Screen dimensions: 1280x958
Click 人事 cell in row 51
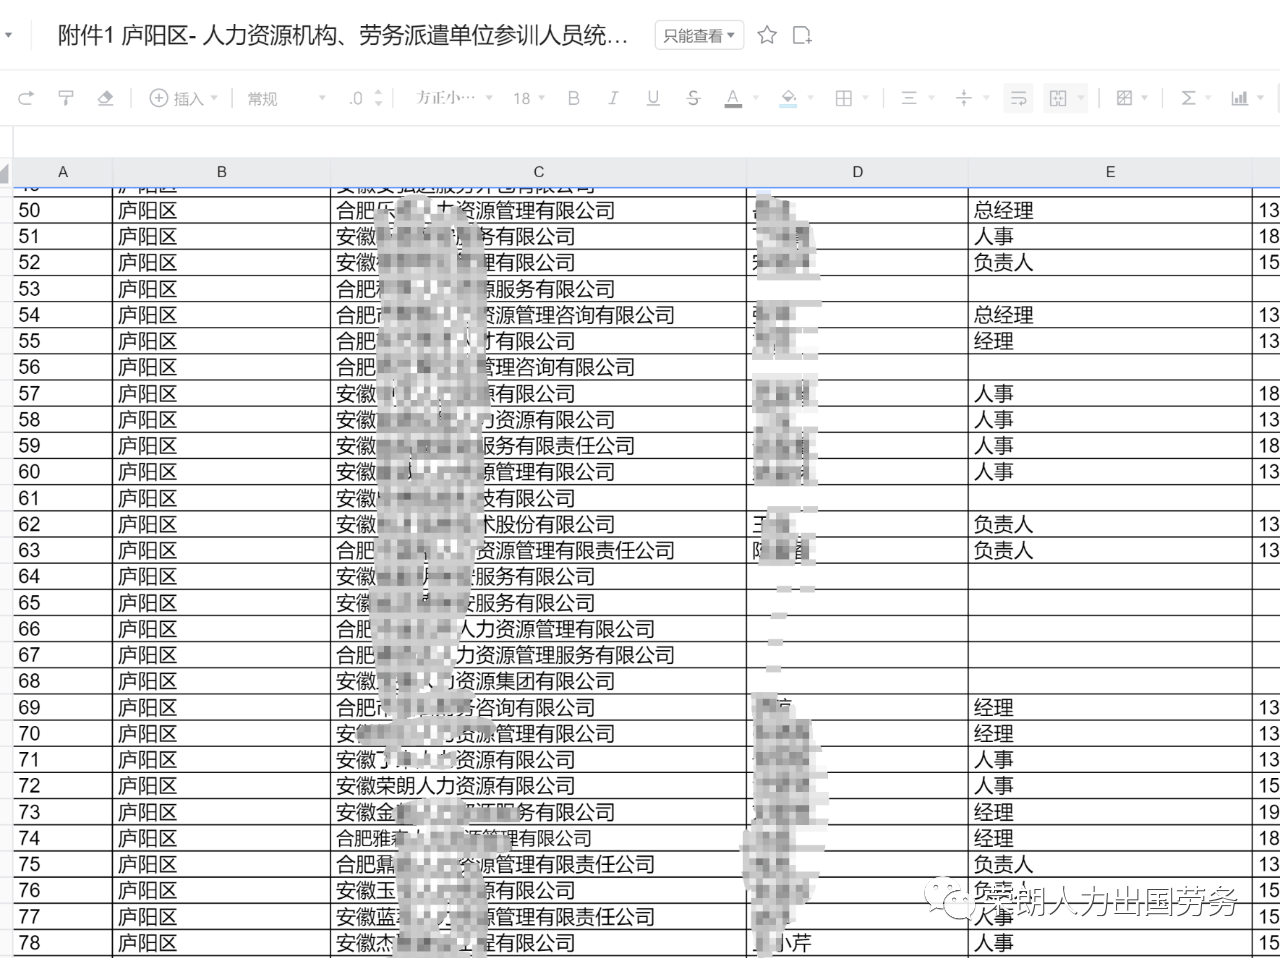1110,237
